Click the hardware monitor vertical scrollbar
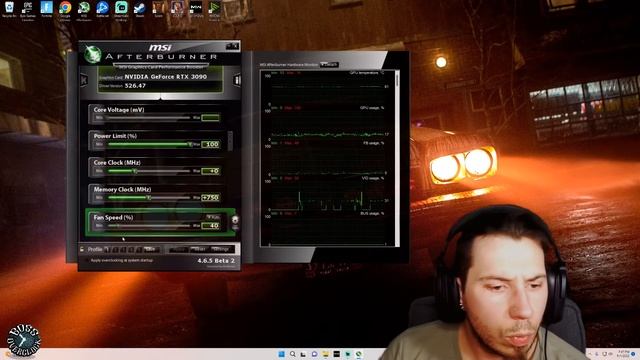This screenshot has width=640, height=360. coord(397,158)
